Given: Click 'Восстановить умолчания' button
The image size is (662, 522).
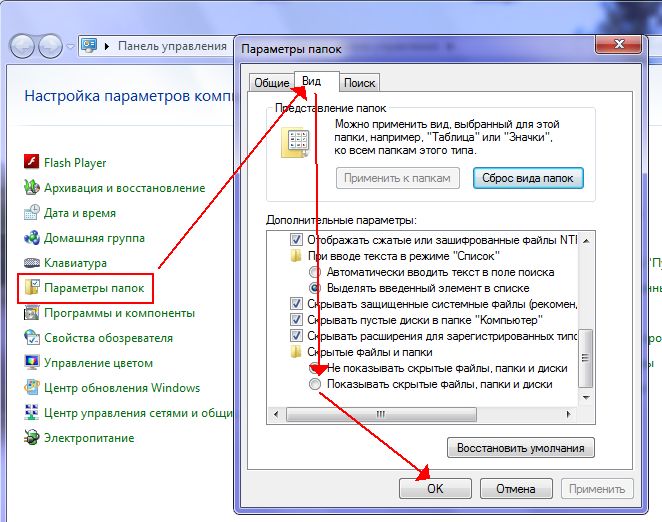Looking at the screenshot, I should click(x=521, y=448).
